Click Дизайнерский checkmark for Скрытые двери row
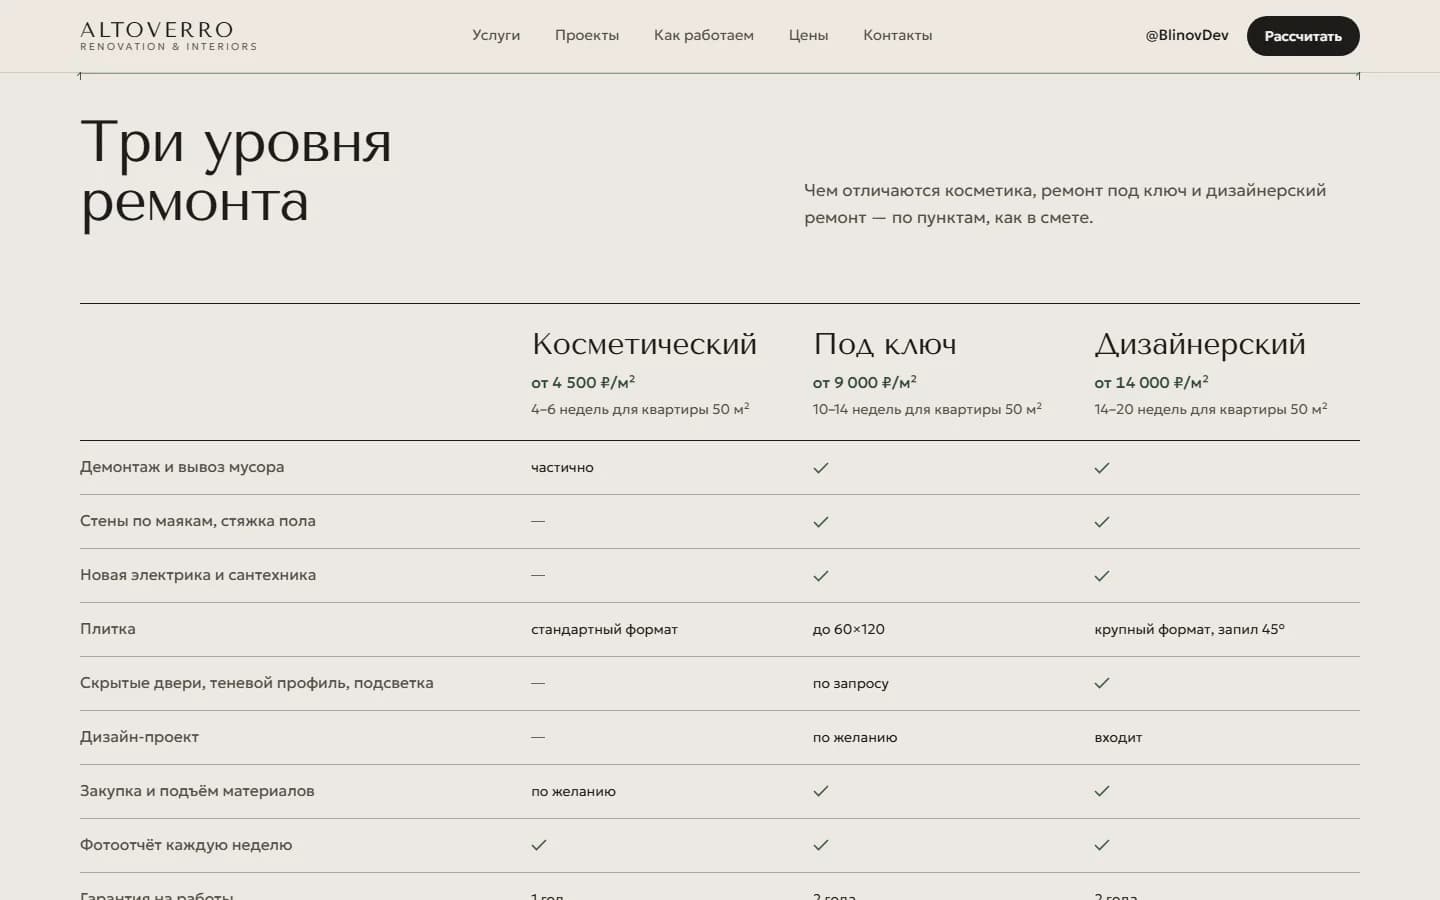 1102,683
